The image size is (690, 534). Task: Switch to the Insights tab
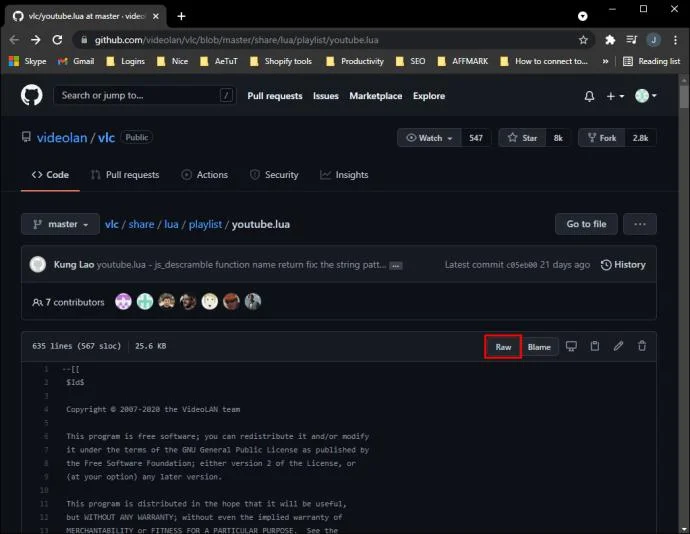344,175
